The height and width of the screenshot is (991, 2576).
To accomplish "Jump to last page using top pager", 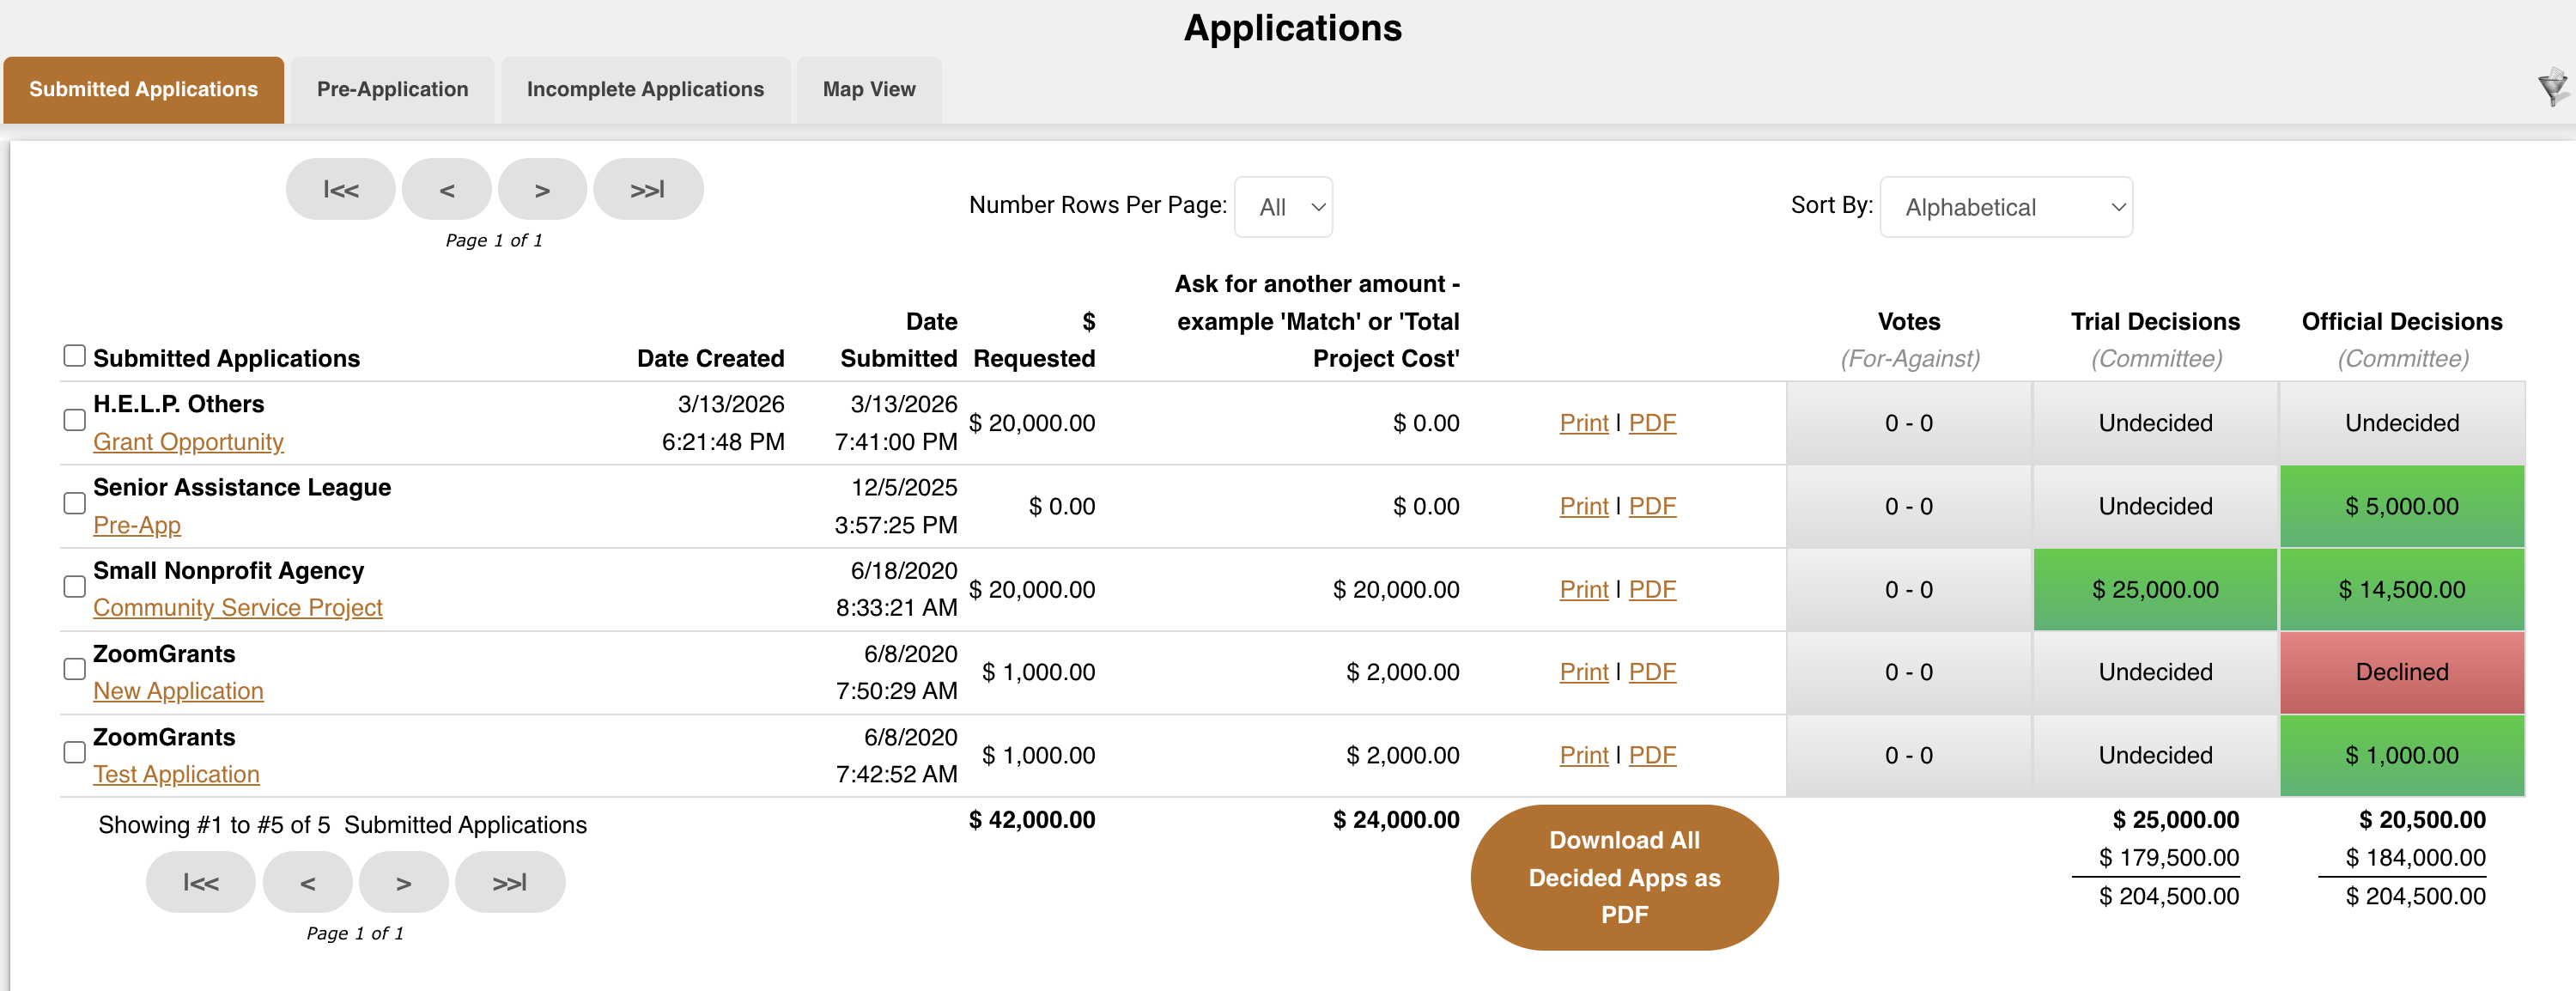I will coord(648,189).
